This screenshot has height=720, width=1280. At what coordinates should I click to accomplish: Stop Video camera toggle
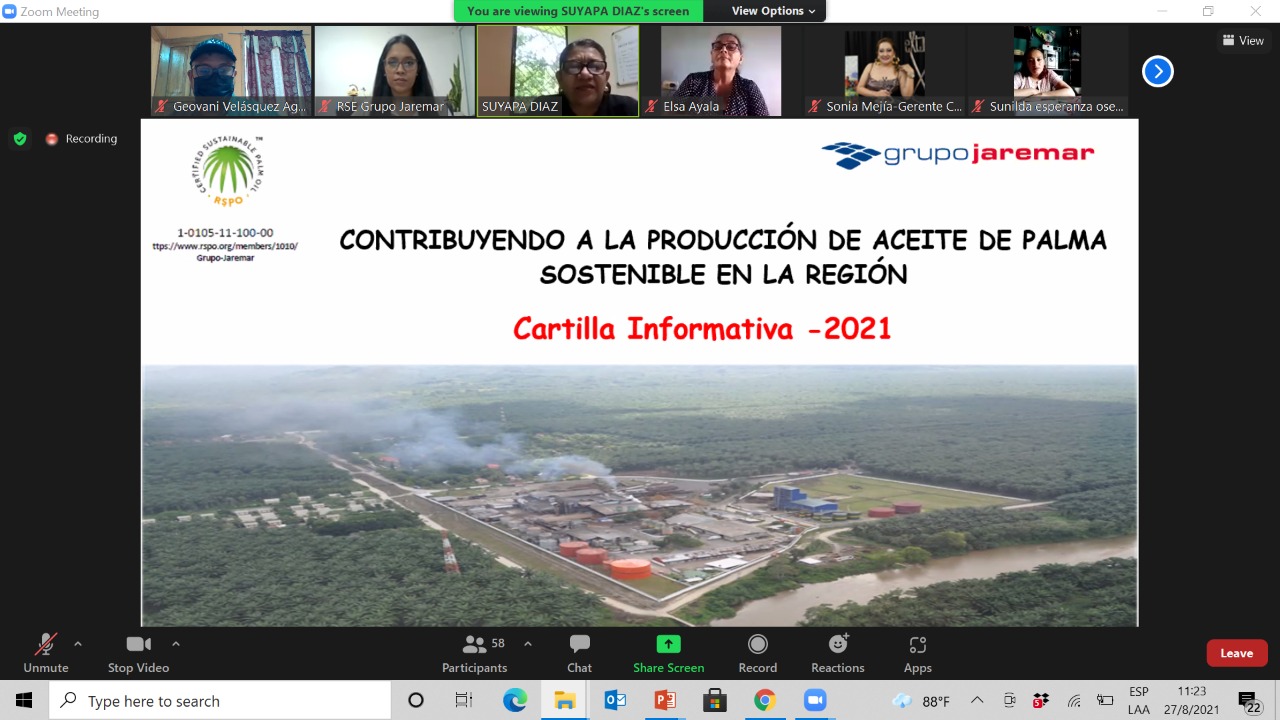138,653
